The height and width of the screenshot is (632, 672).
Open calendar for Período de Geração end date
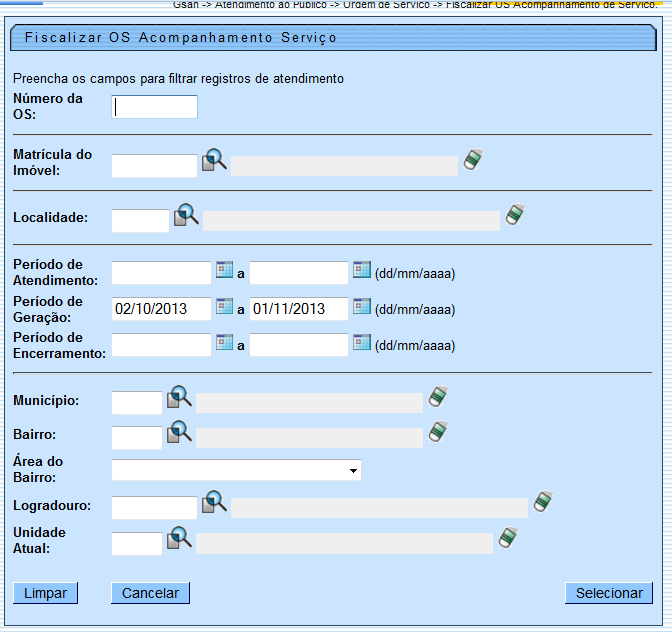coord(361,307)
